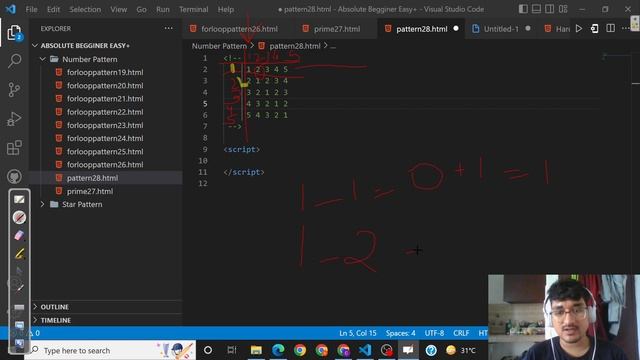Viewport: 640px width, 360px height.
Task: Open Task View on taskbar
Action: click(x=232, y=350)
